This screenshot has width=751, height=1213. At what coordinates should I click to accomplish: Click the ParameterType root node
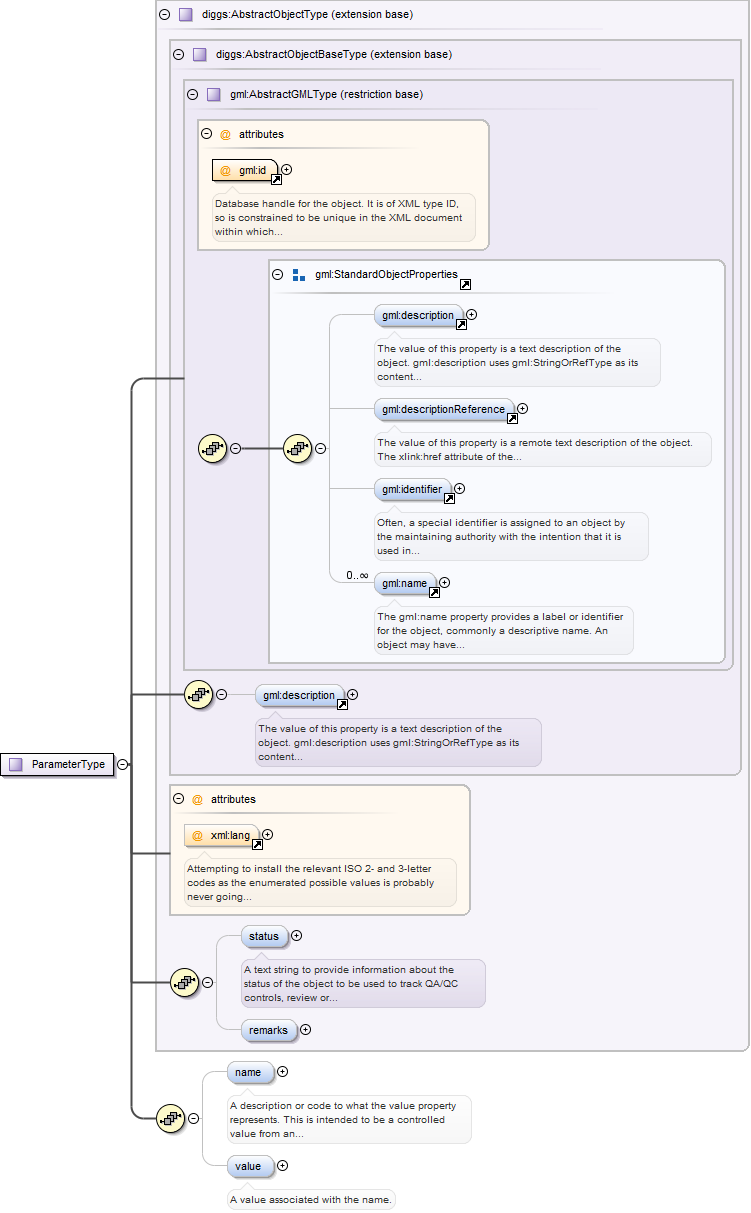point(58,764)
